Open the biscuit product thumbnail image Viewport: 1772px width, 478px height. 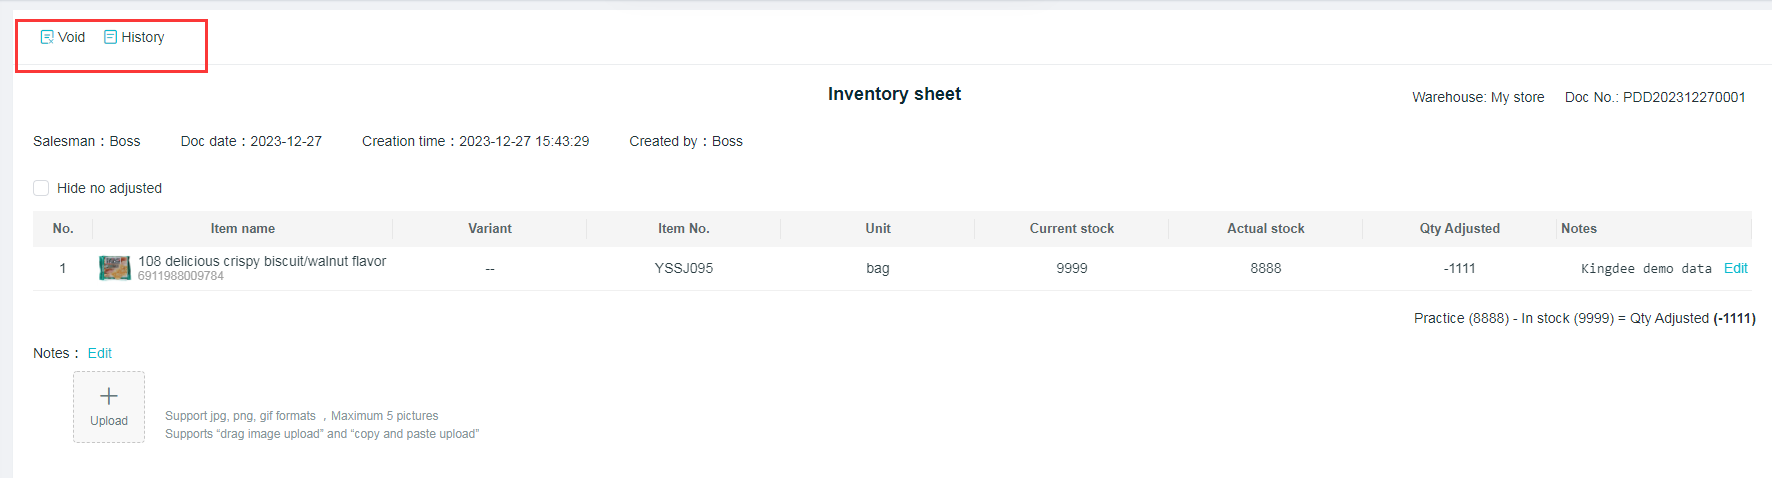click(x=115, y=268)
